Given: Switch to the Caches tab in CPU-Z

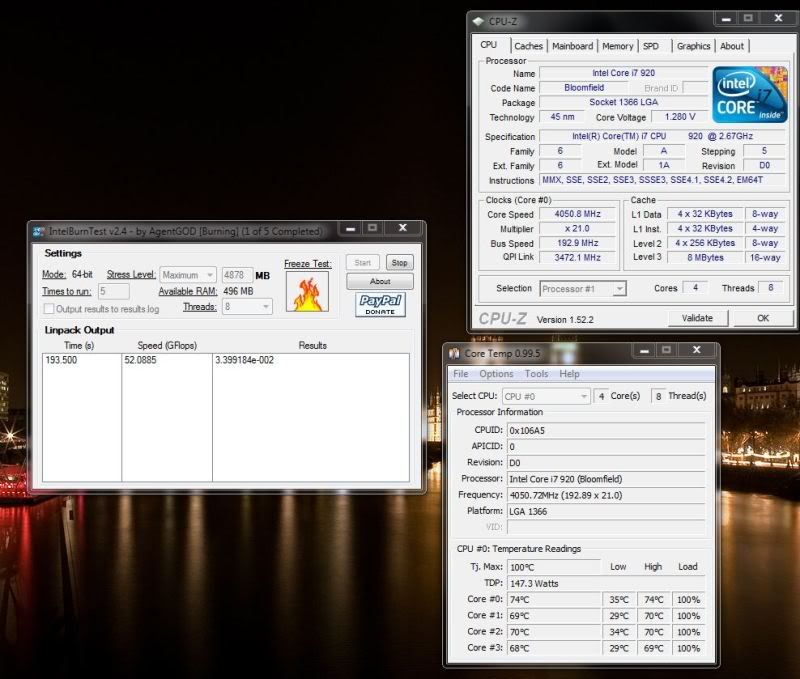Looking at the screenshot, I should tap(529, 46).
